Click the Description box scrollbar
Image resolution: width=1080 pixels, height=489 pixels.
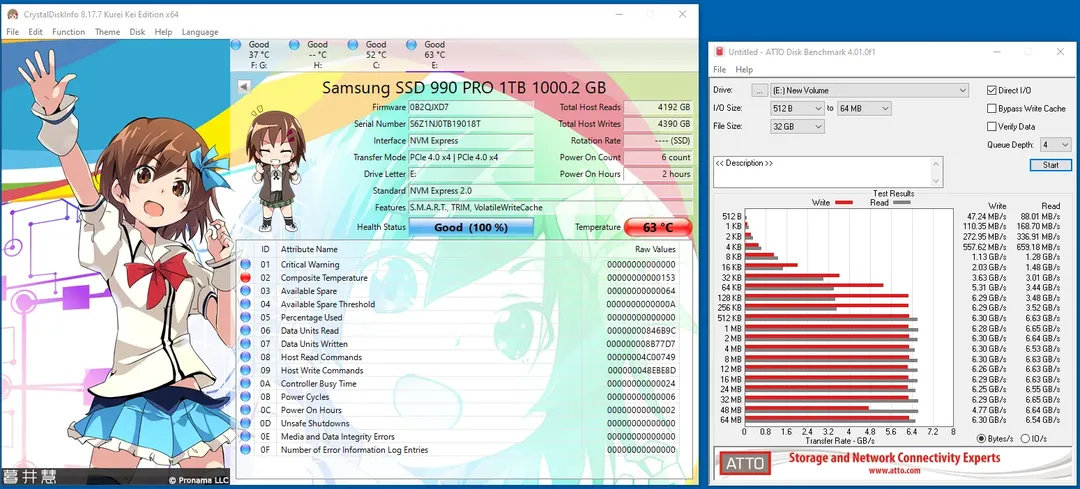(936, 171)
